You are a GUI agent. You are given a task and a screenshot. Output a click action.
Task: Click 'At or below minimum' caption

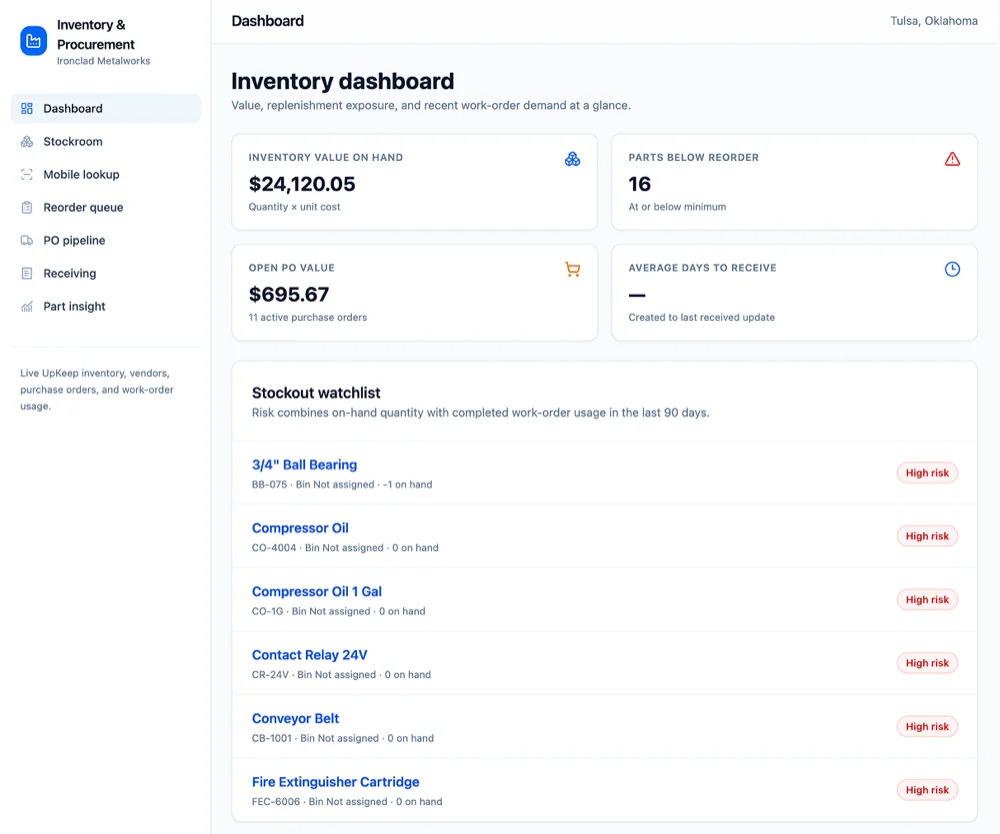tap(677, 207)
